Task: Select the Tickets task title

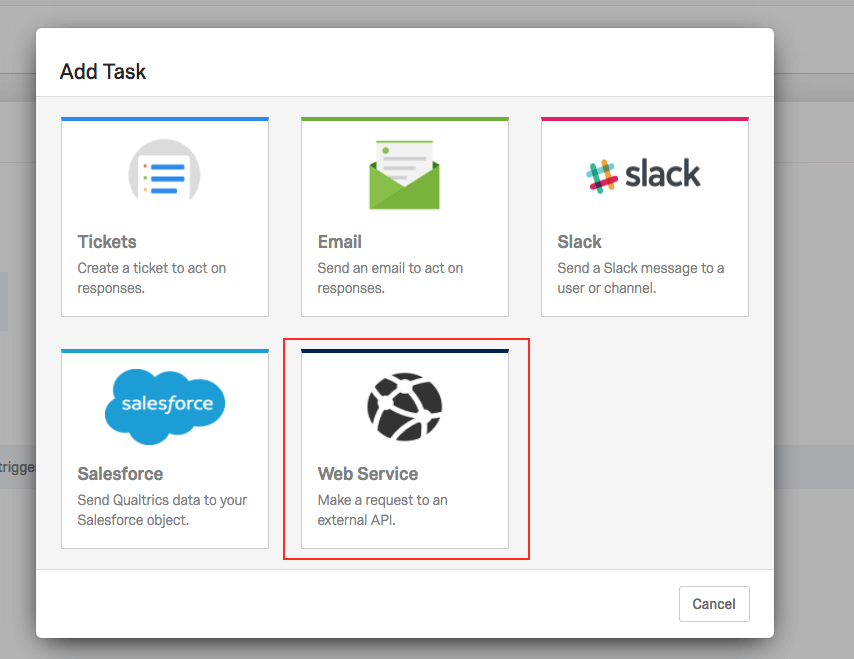Action: click(x=107, y=242)
